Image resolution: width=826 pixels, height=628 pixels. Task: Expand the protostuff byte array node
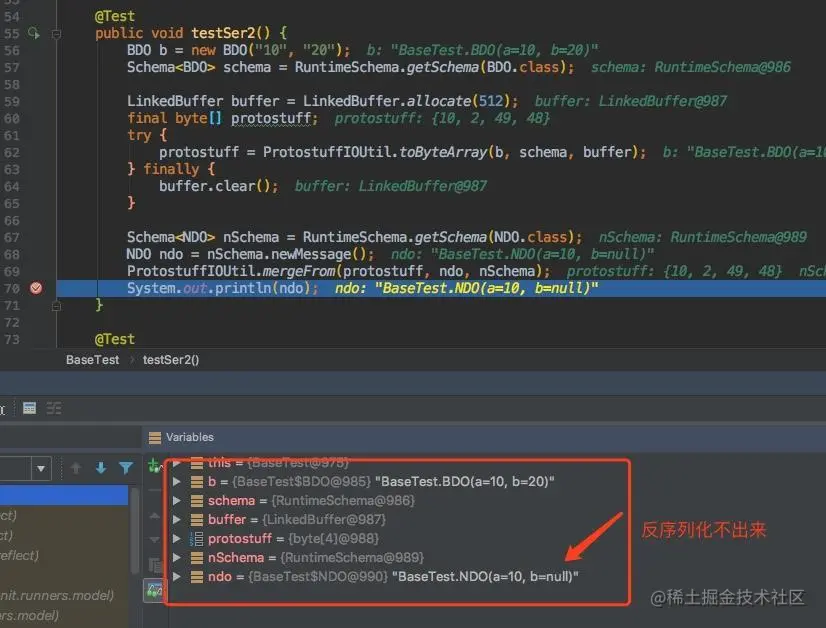tap(177, 538)
